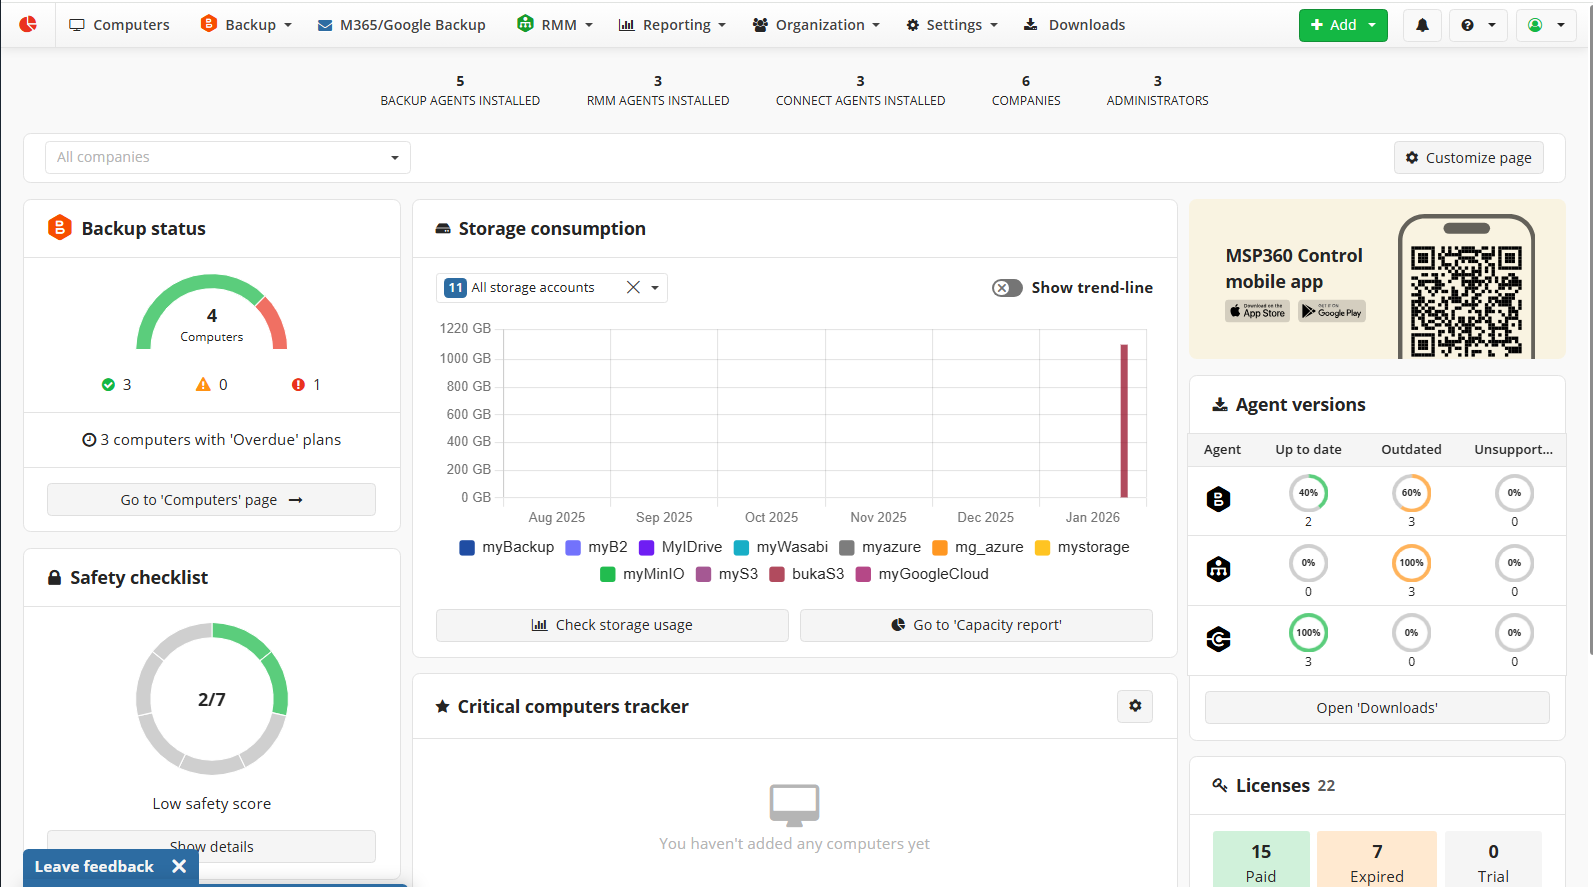
Task: Click the Backup agent 40% up-to-date gauge
Action: click(x=1308, y=493)
